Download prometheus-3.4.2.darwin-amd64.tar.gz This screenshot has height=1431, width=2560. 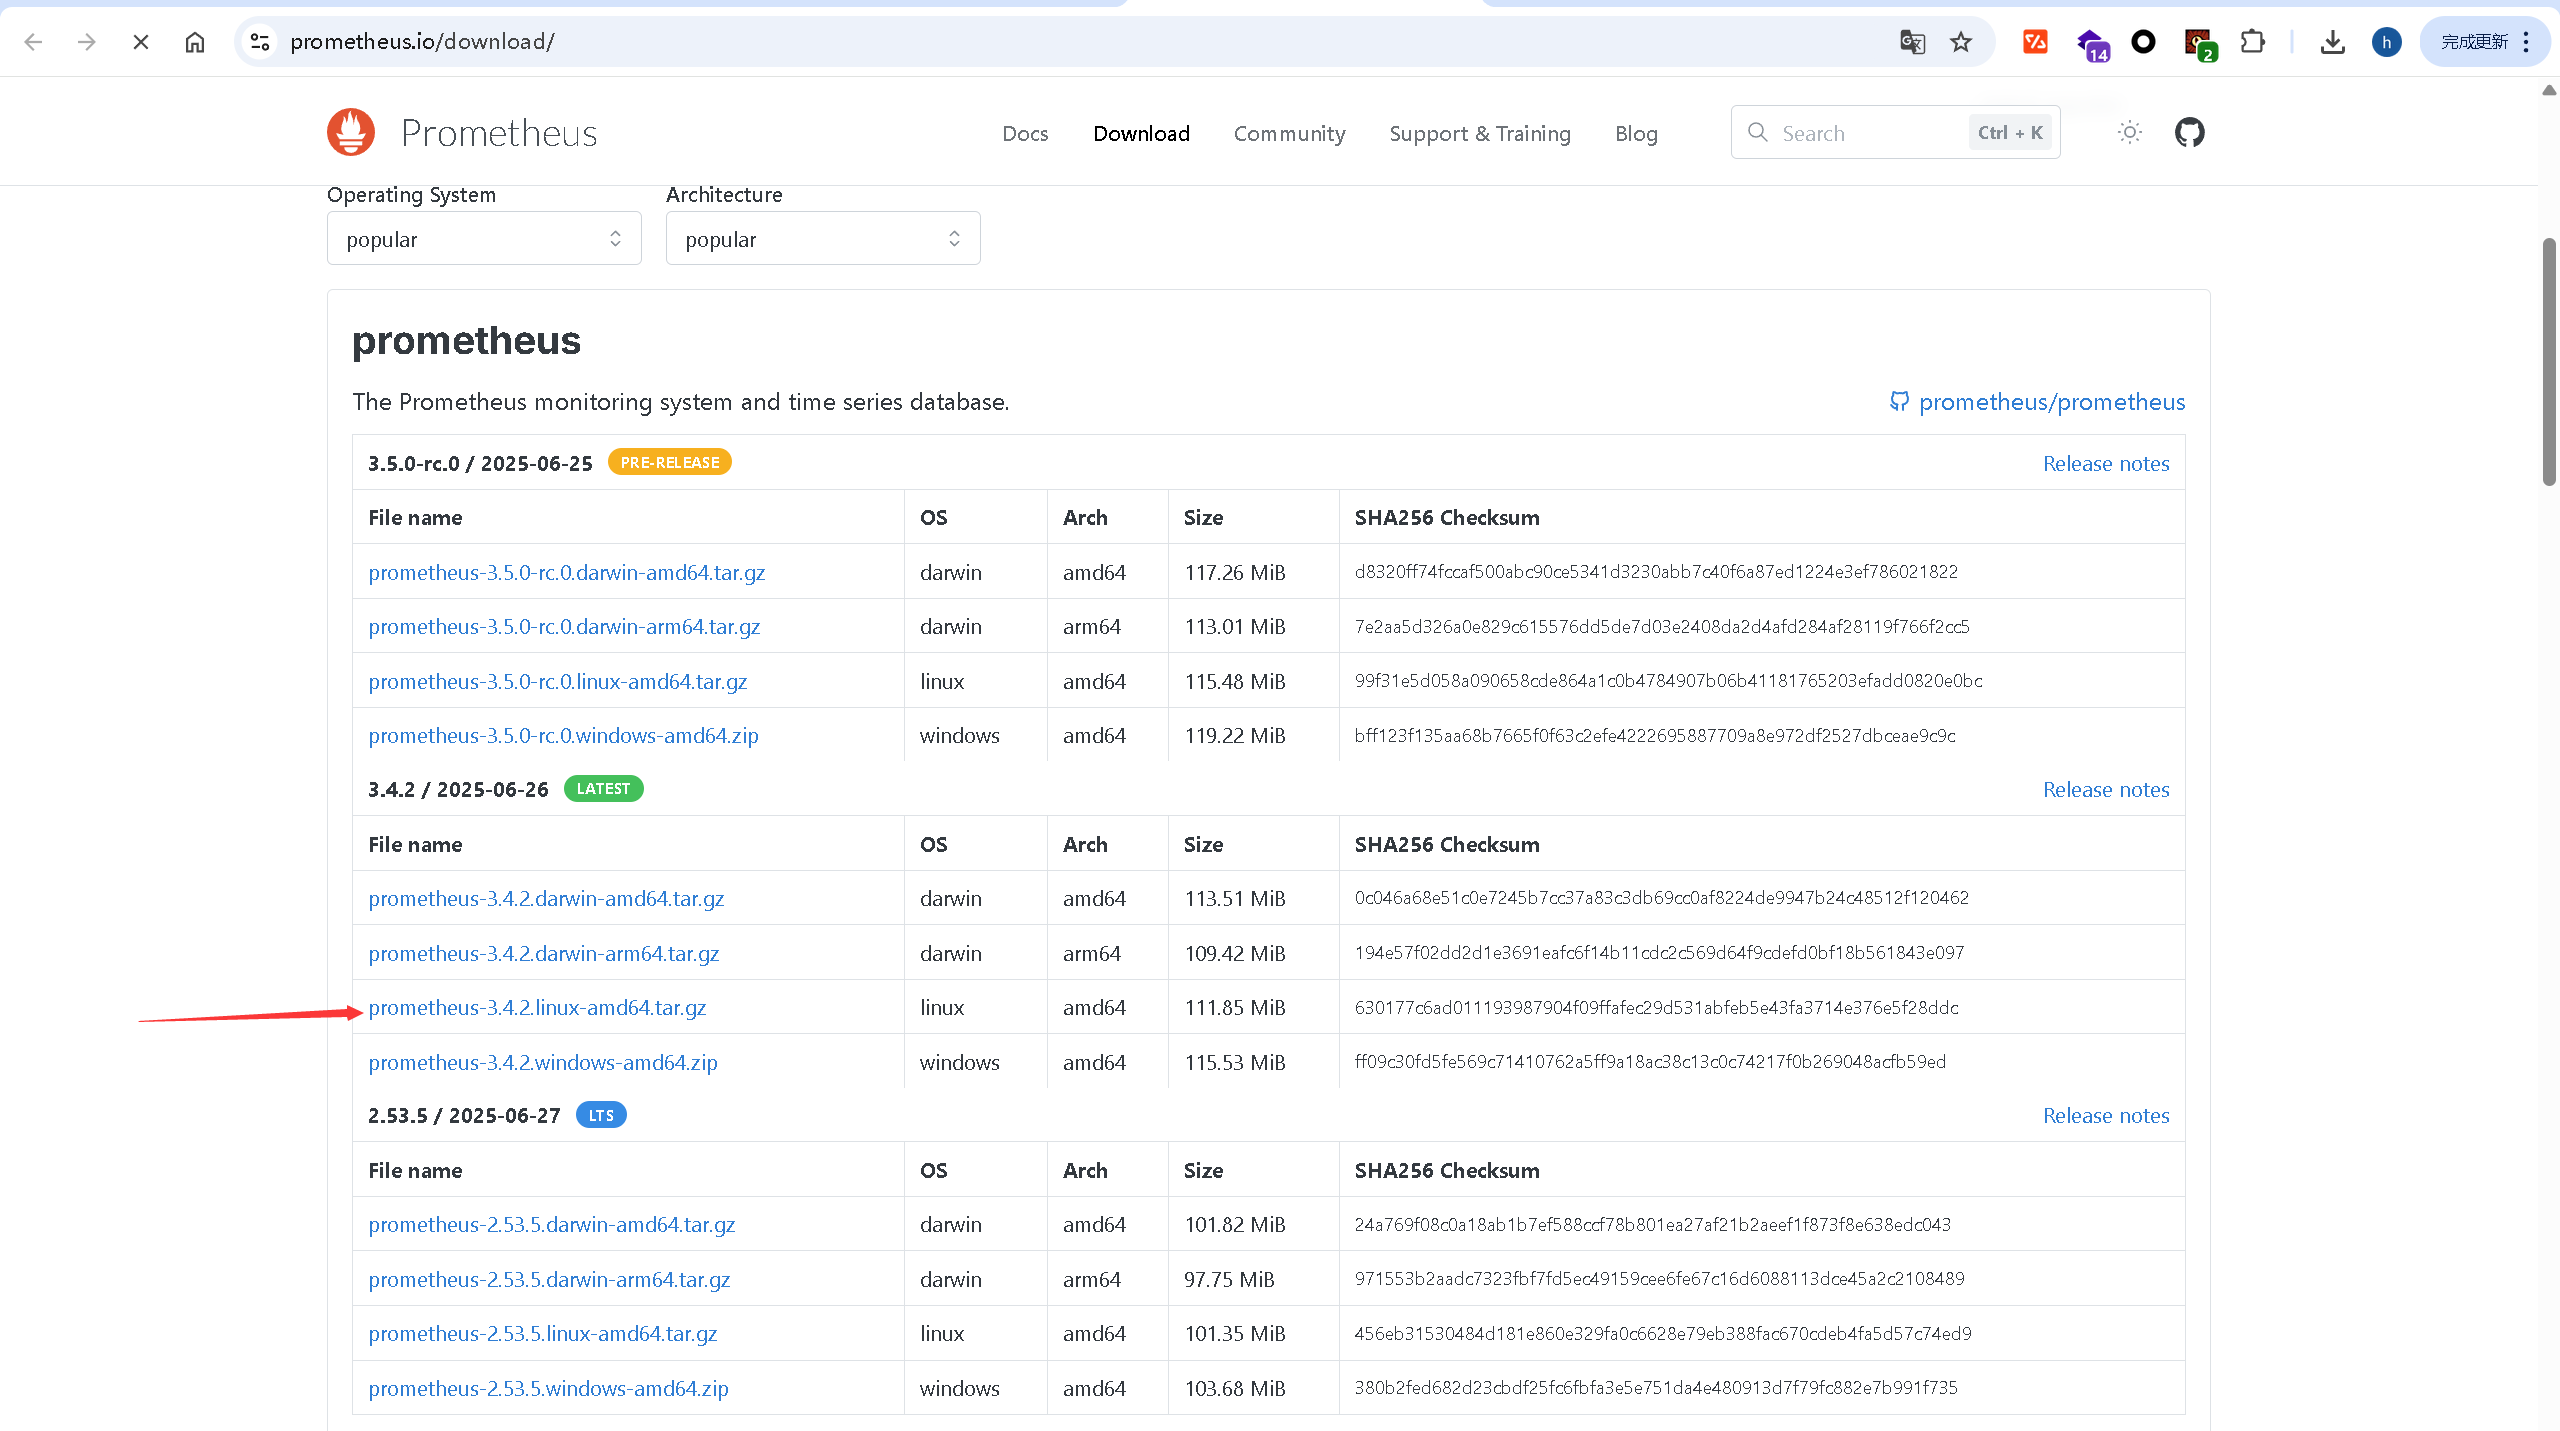(x=546, y=898)
